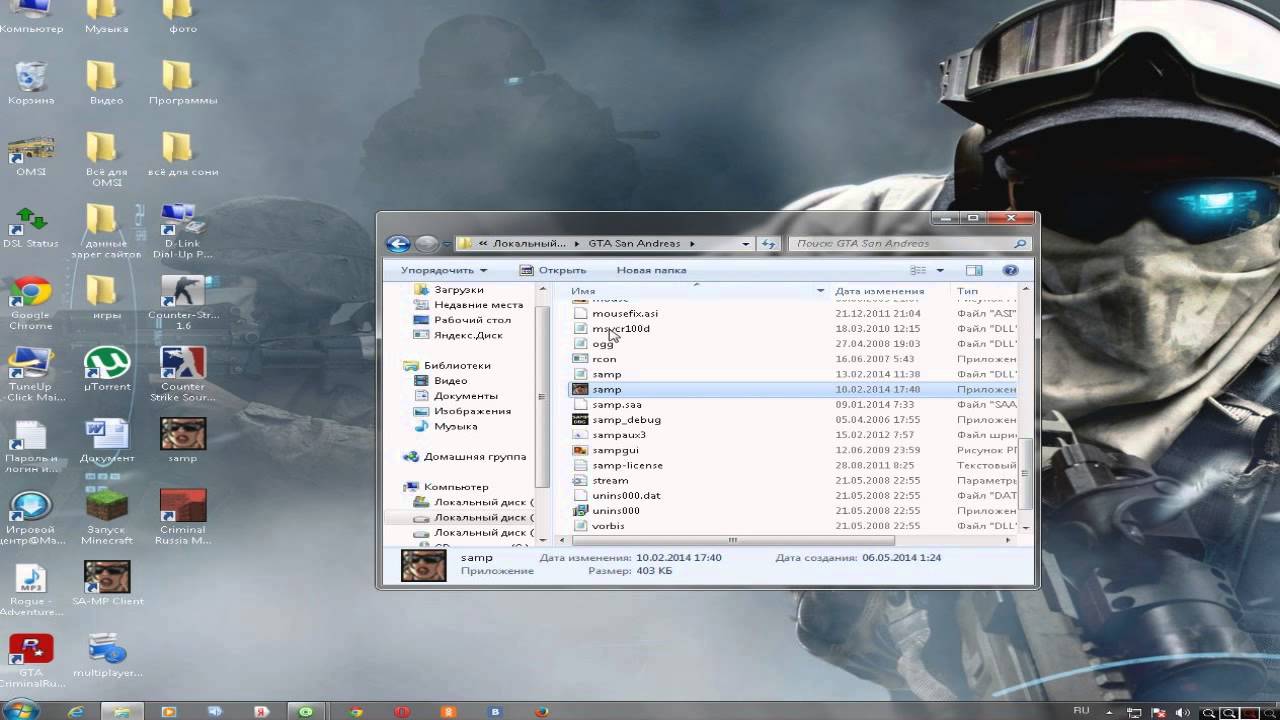The width and height of the screenshot is (1280, 720).
Task: Click the Новая папка button
Action: coord(651,270)
